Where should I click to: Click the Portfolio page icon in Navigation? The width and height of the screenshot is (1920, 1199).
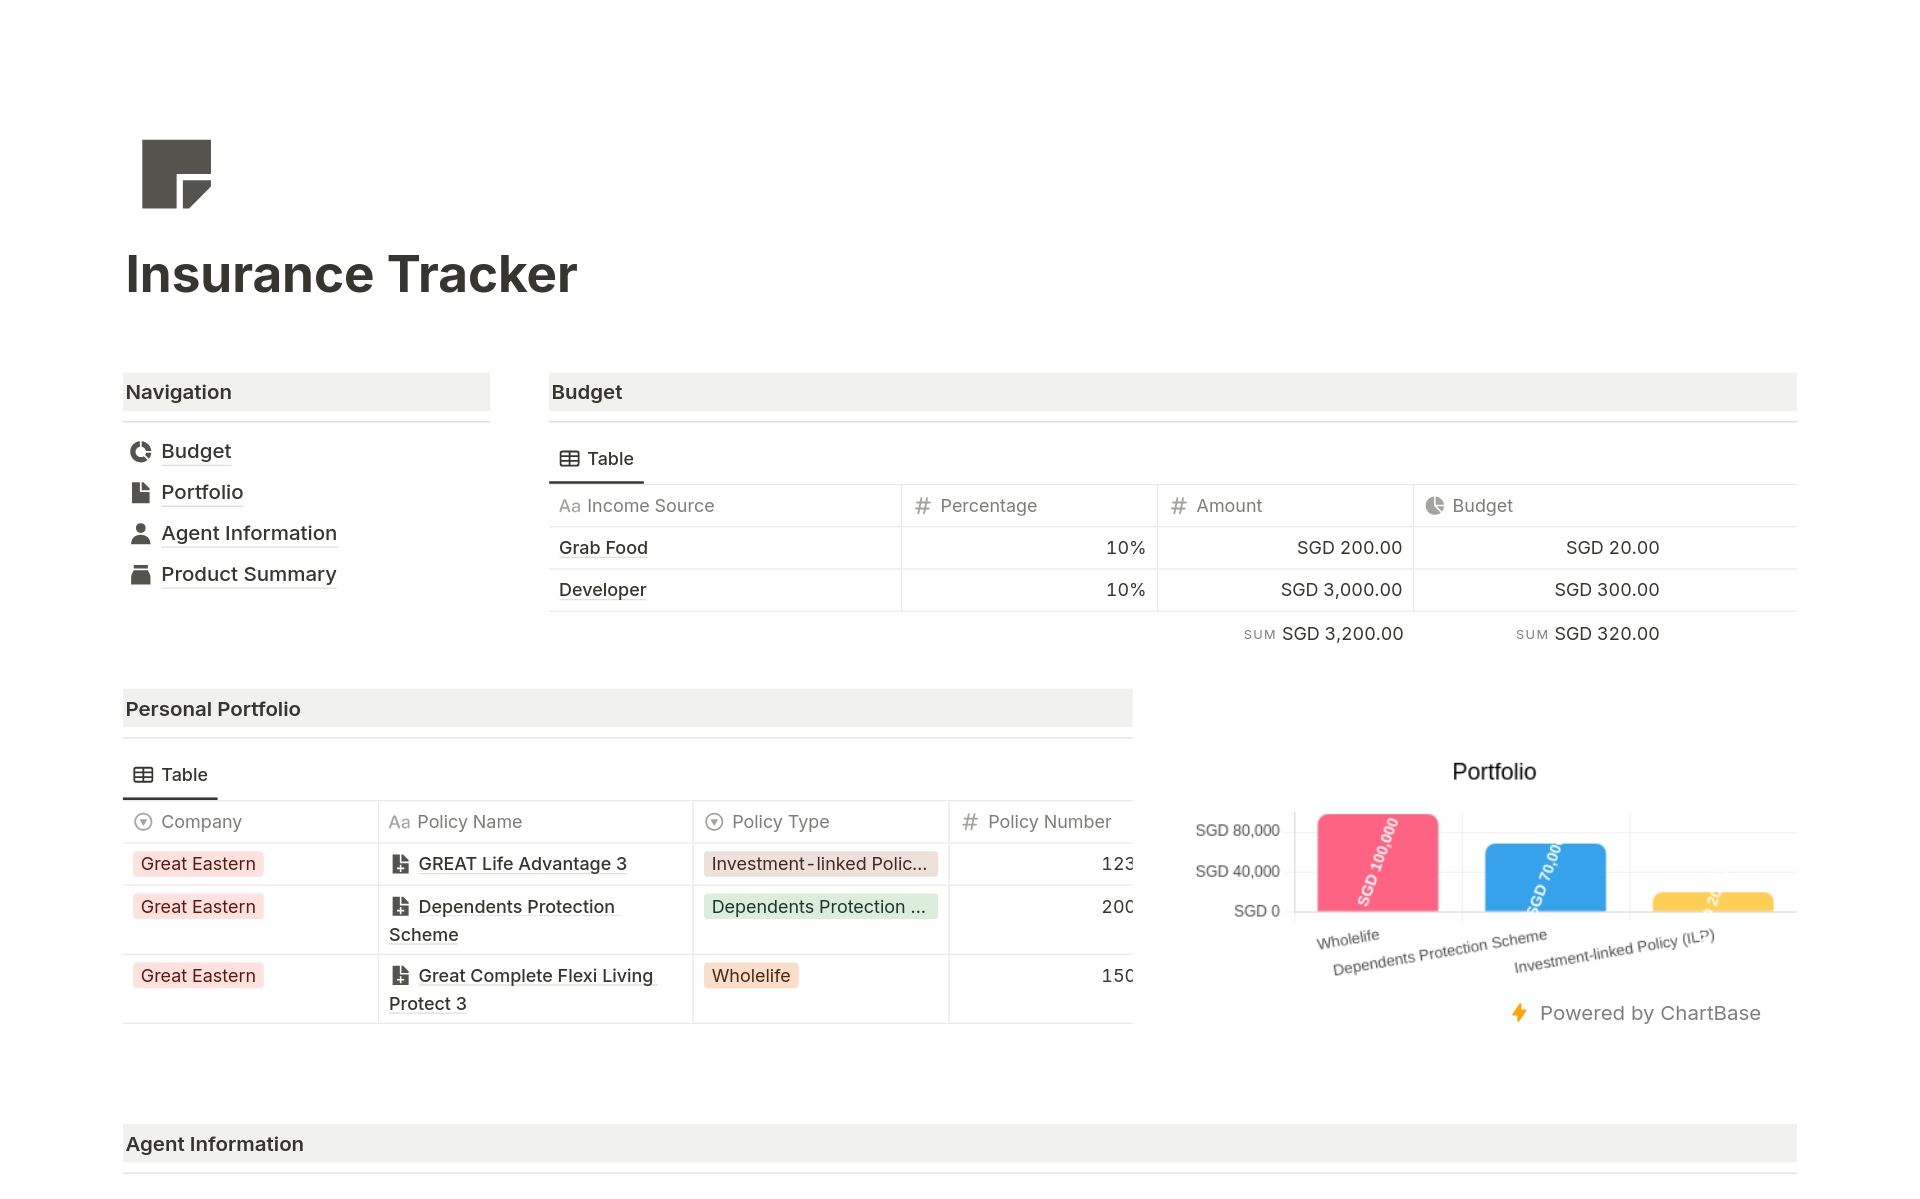click(140, 492)
